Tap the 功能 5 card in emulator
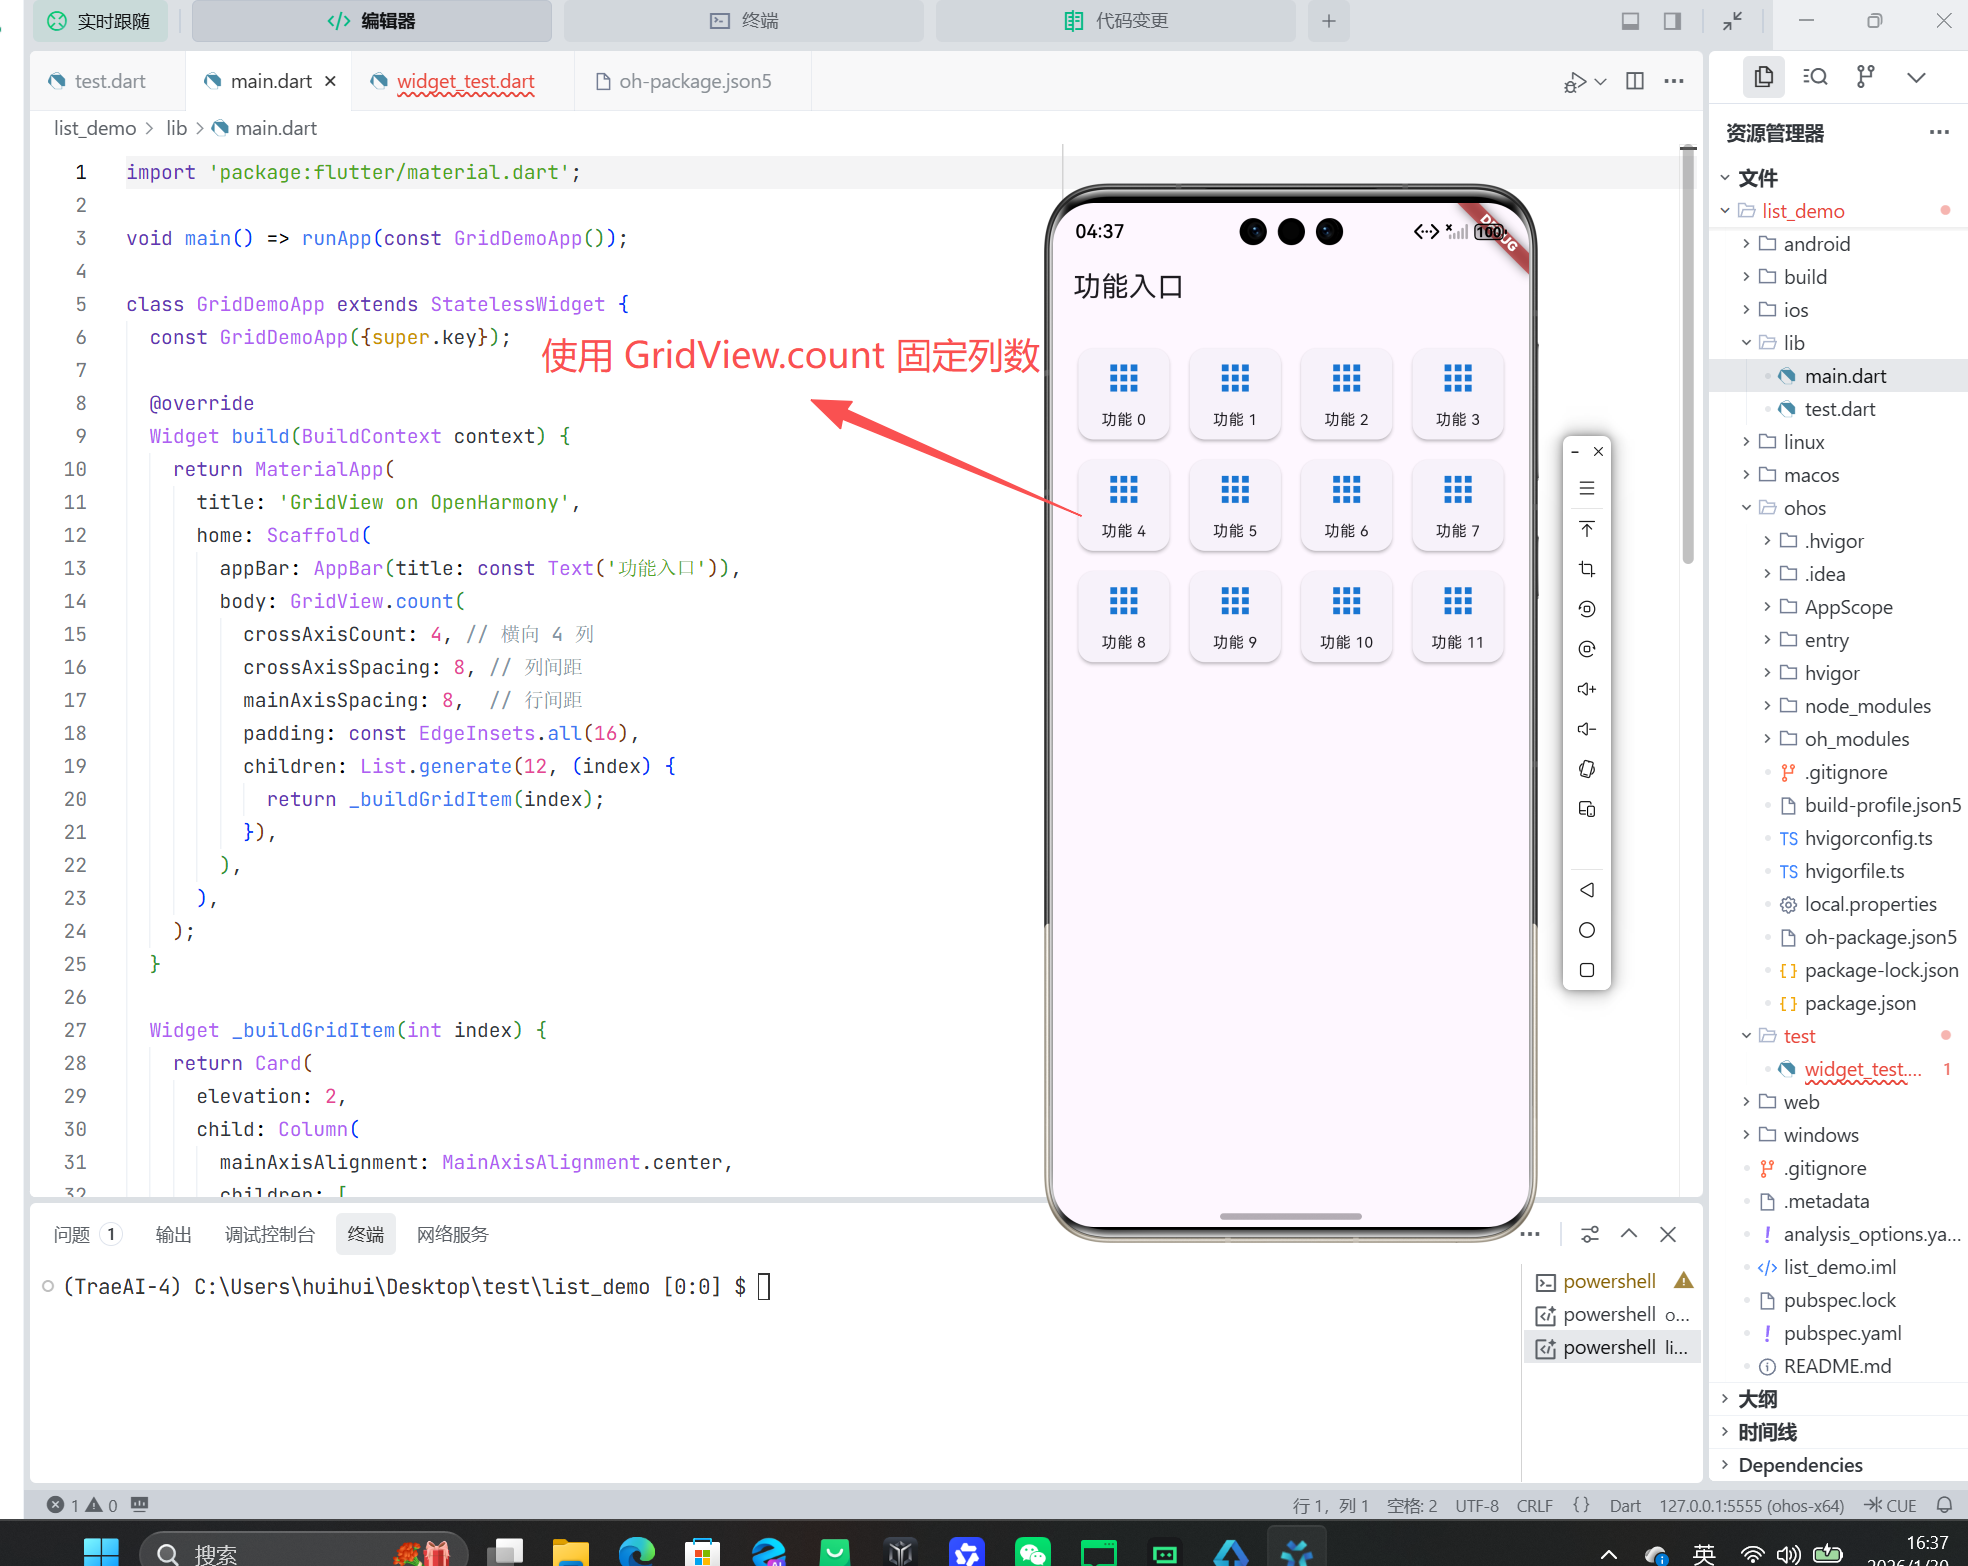Viewport: 1968px width, 1566px height. [x=1235, y=505]
